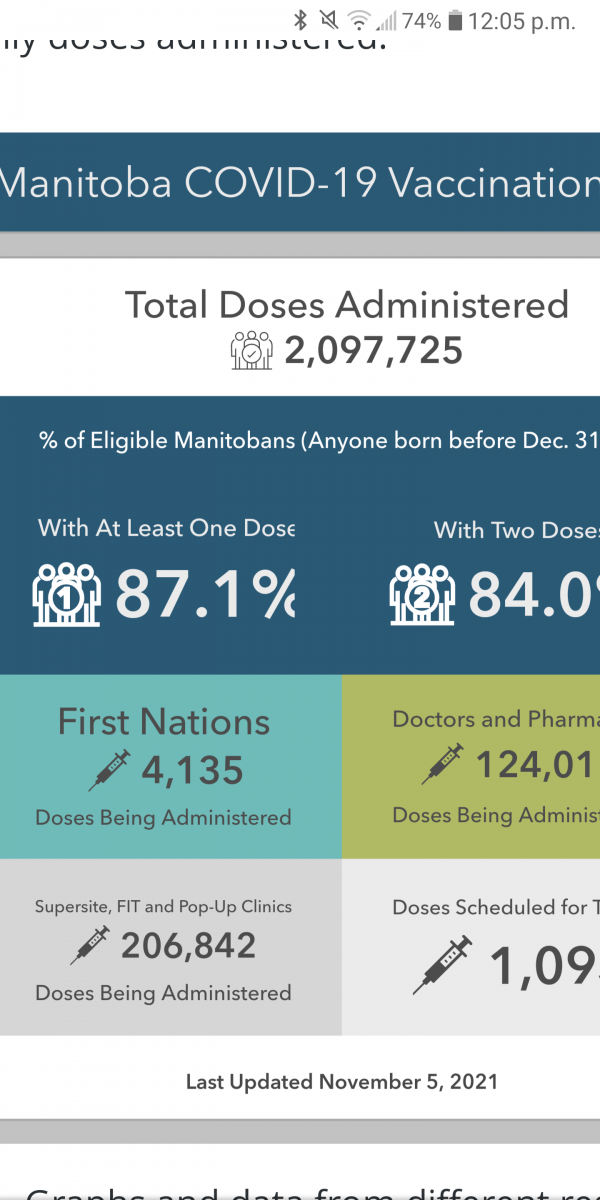
Task: Click the 87.1% one dose figure
Action: tap(205, 594)
